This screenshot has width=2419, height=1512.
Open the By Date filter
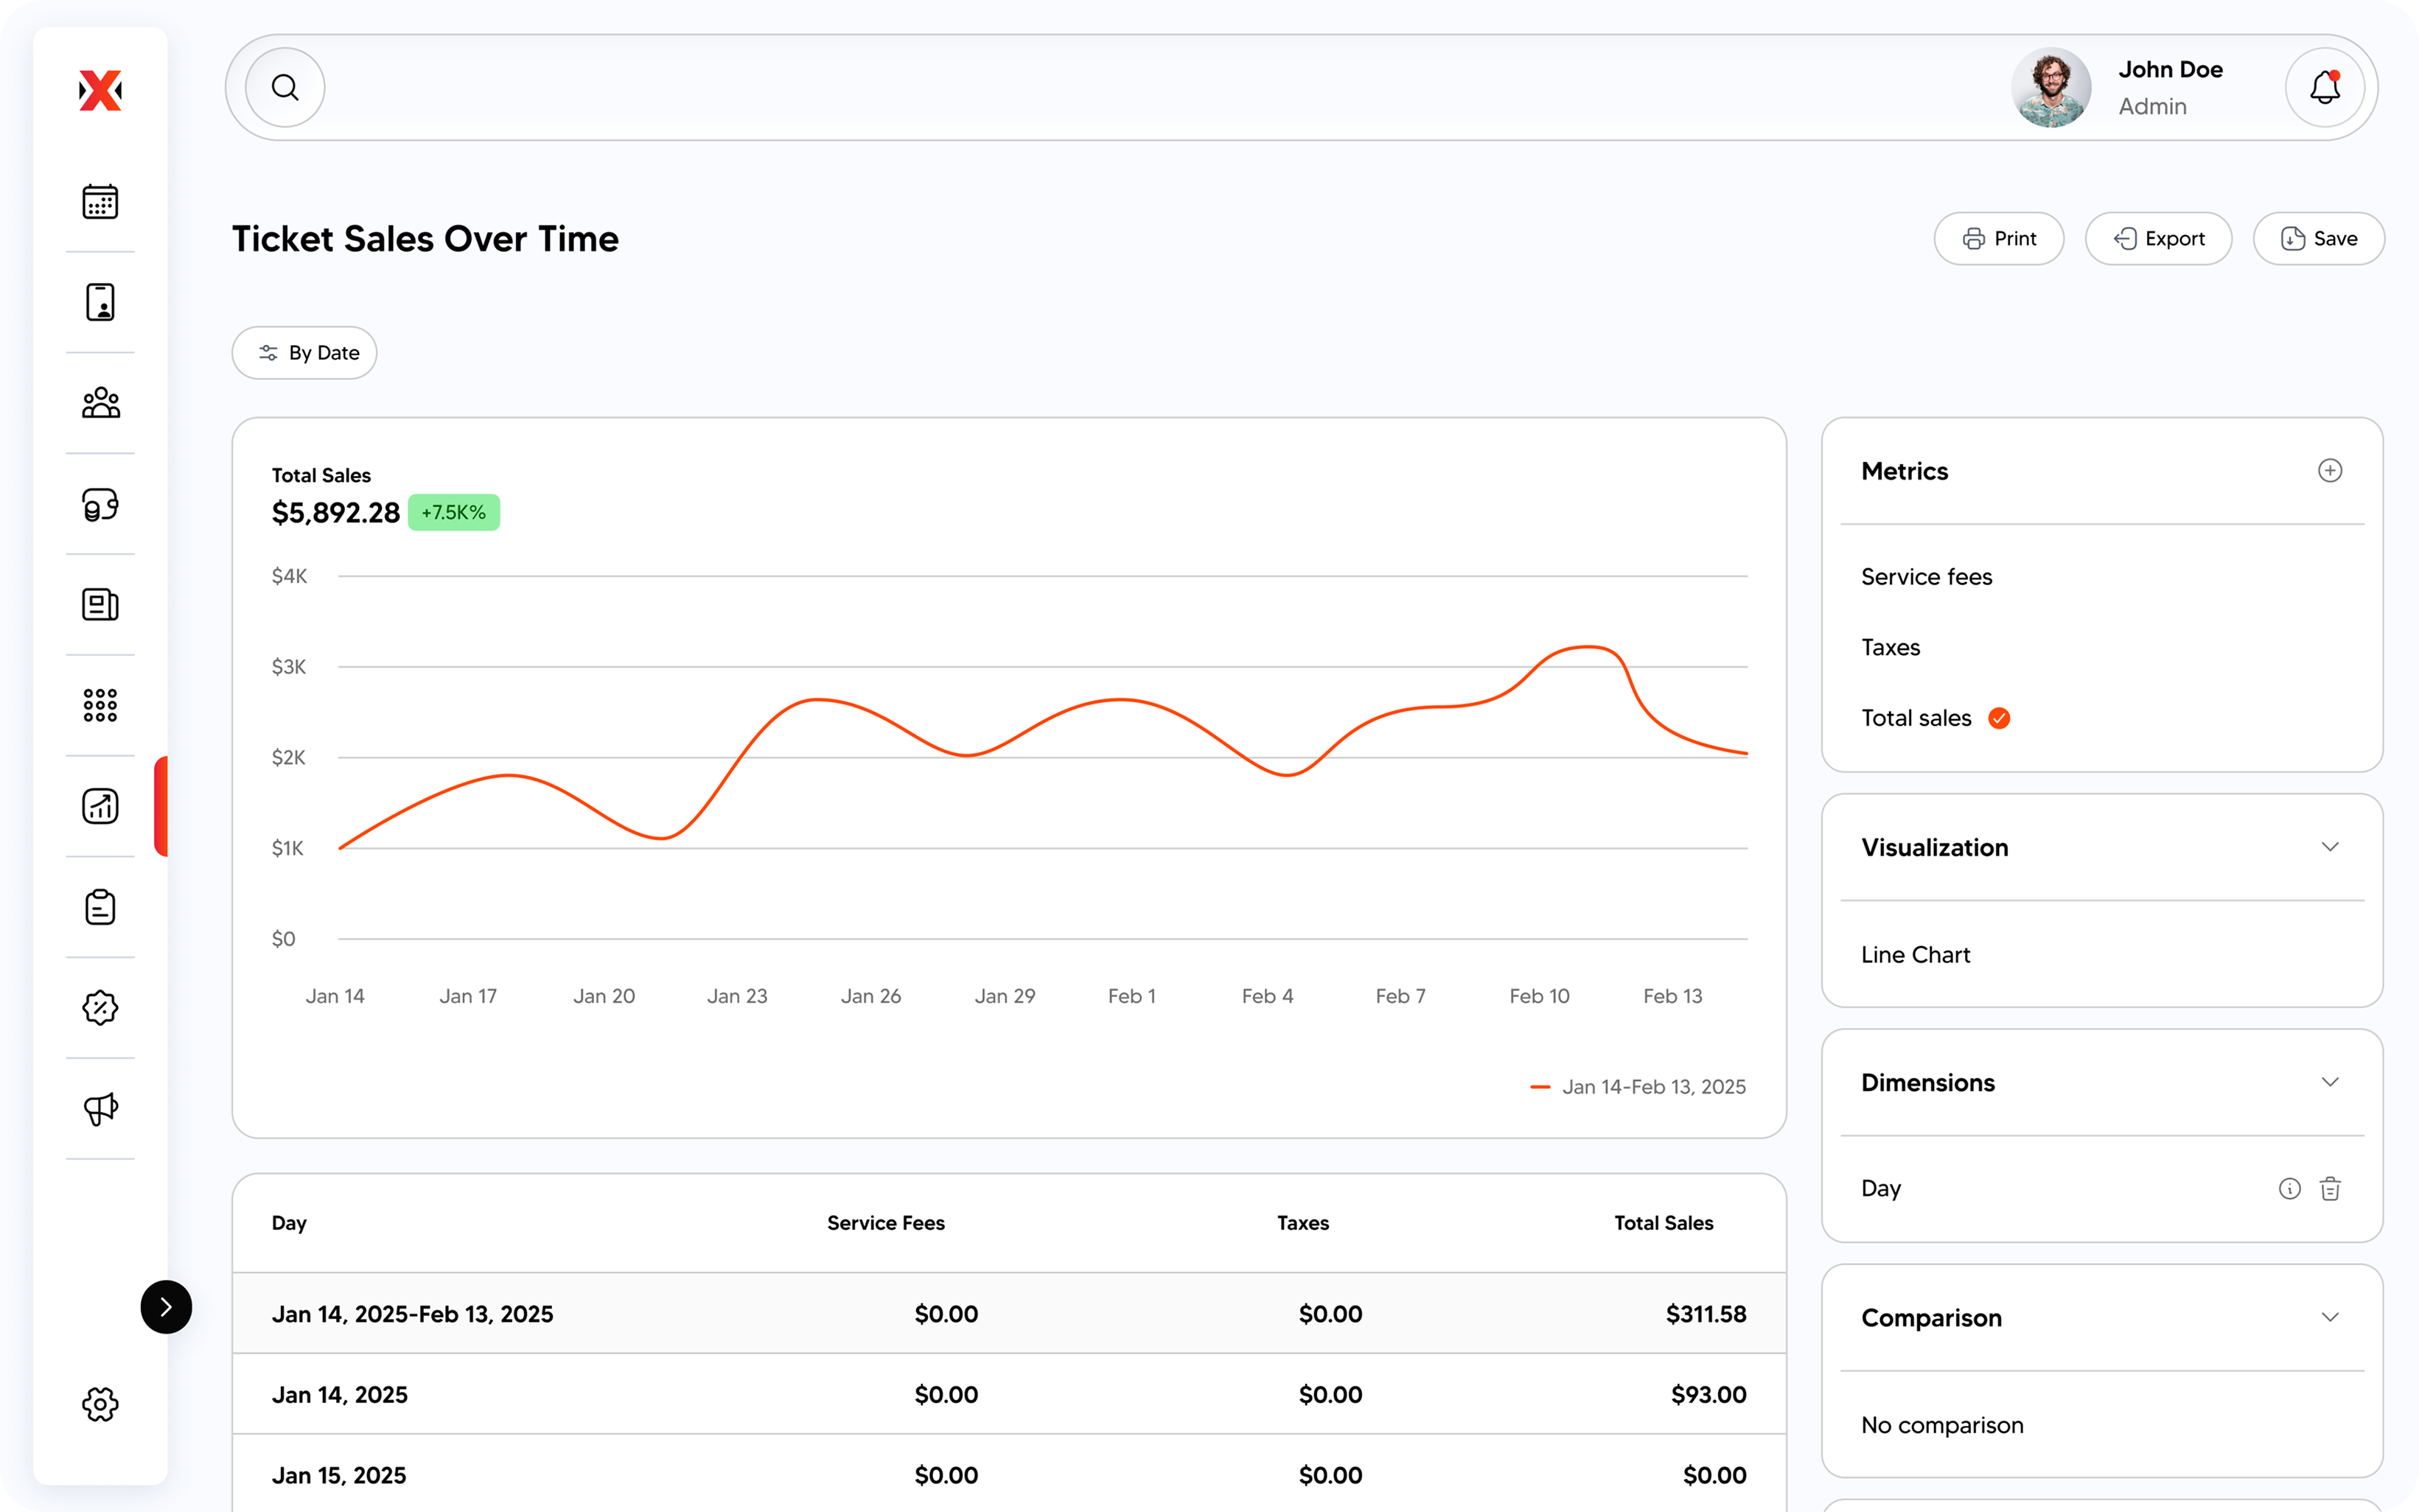pos(304,352)
